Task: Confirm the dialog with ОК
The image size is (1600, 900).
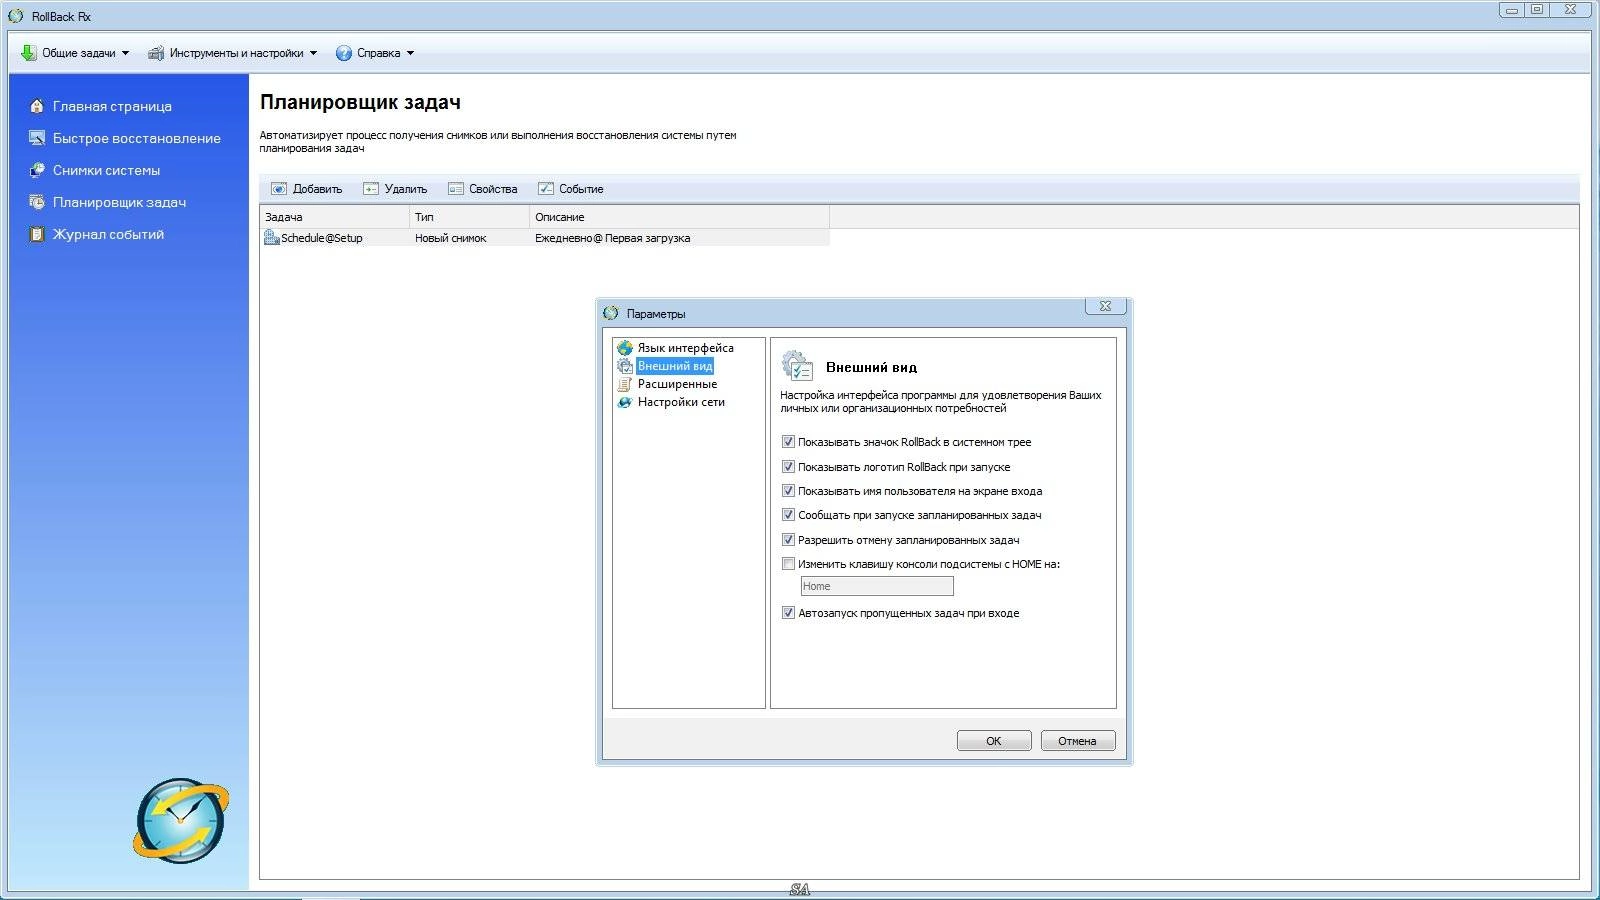Action: (994, 741)
